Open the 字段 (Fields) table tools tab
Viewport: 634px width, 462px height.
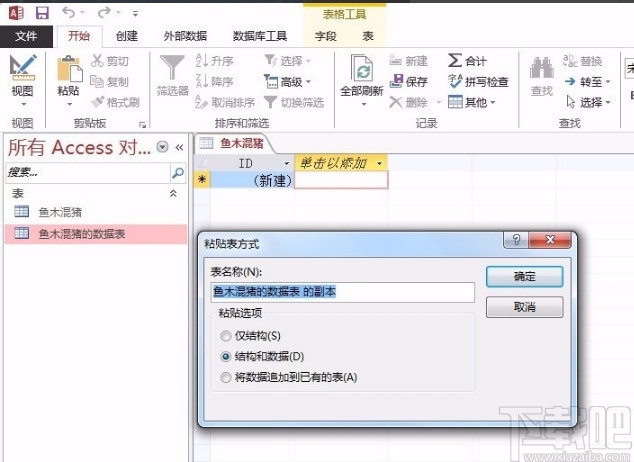coord(325,36)
